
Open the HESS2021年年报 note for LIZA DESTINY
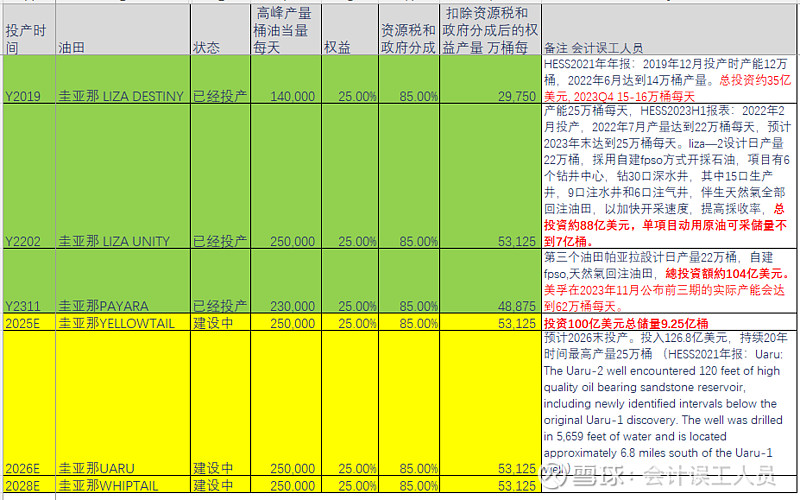pyautogui.click(x=669, y=80)
